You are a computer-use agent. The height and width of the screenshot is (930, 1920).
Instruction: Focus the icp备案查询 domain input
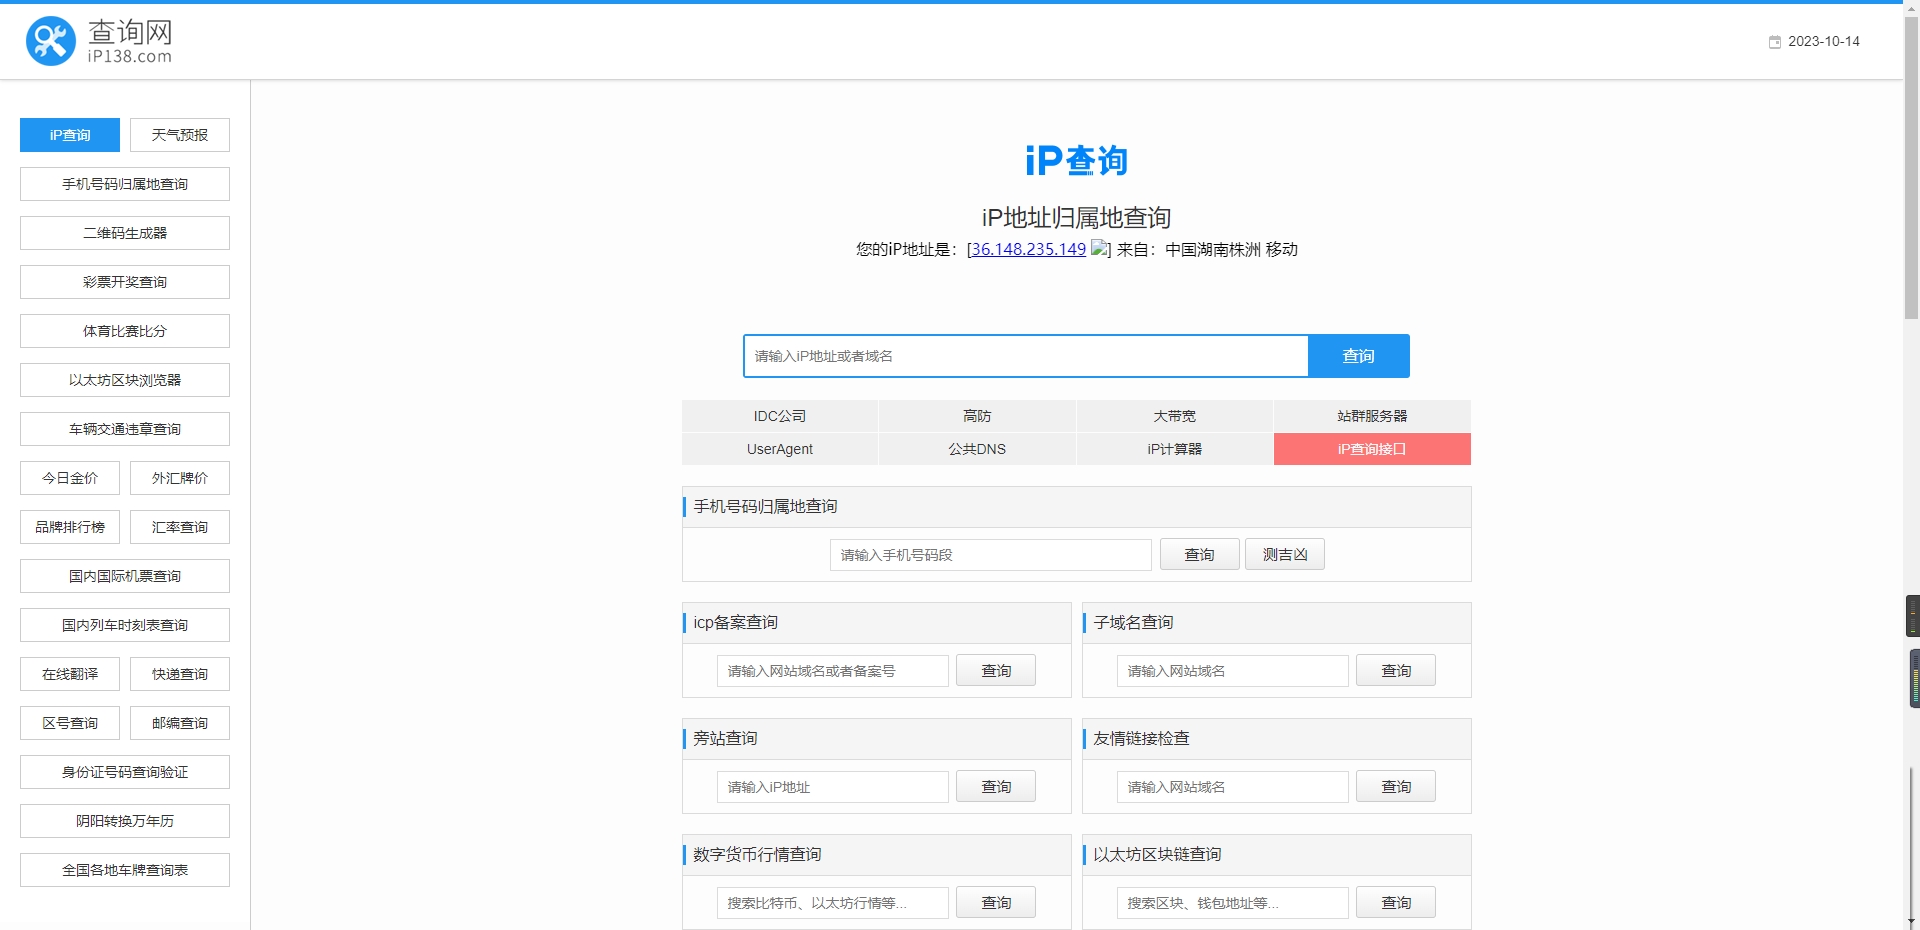833,671
